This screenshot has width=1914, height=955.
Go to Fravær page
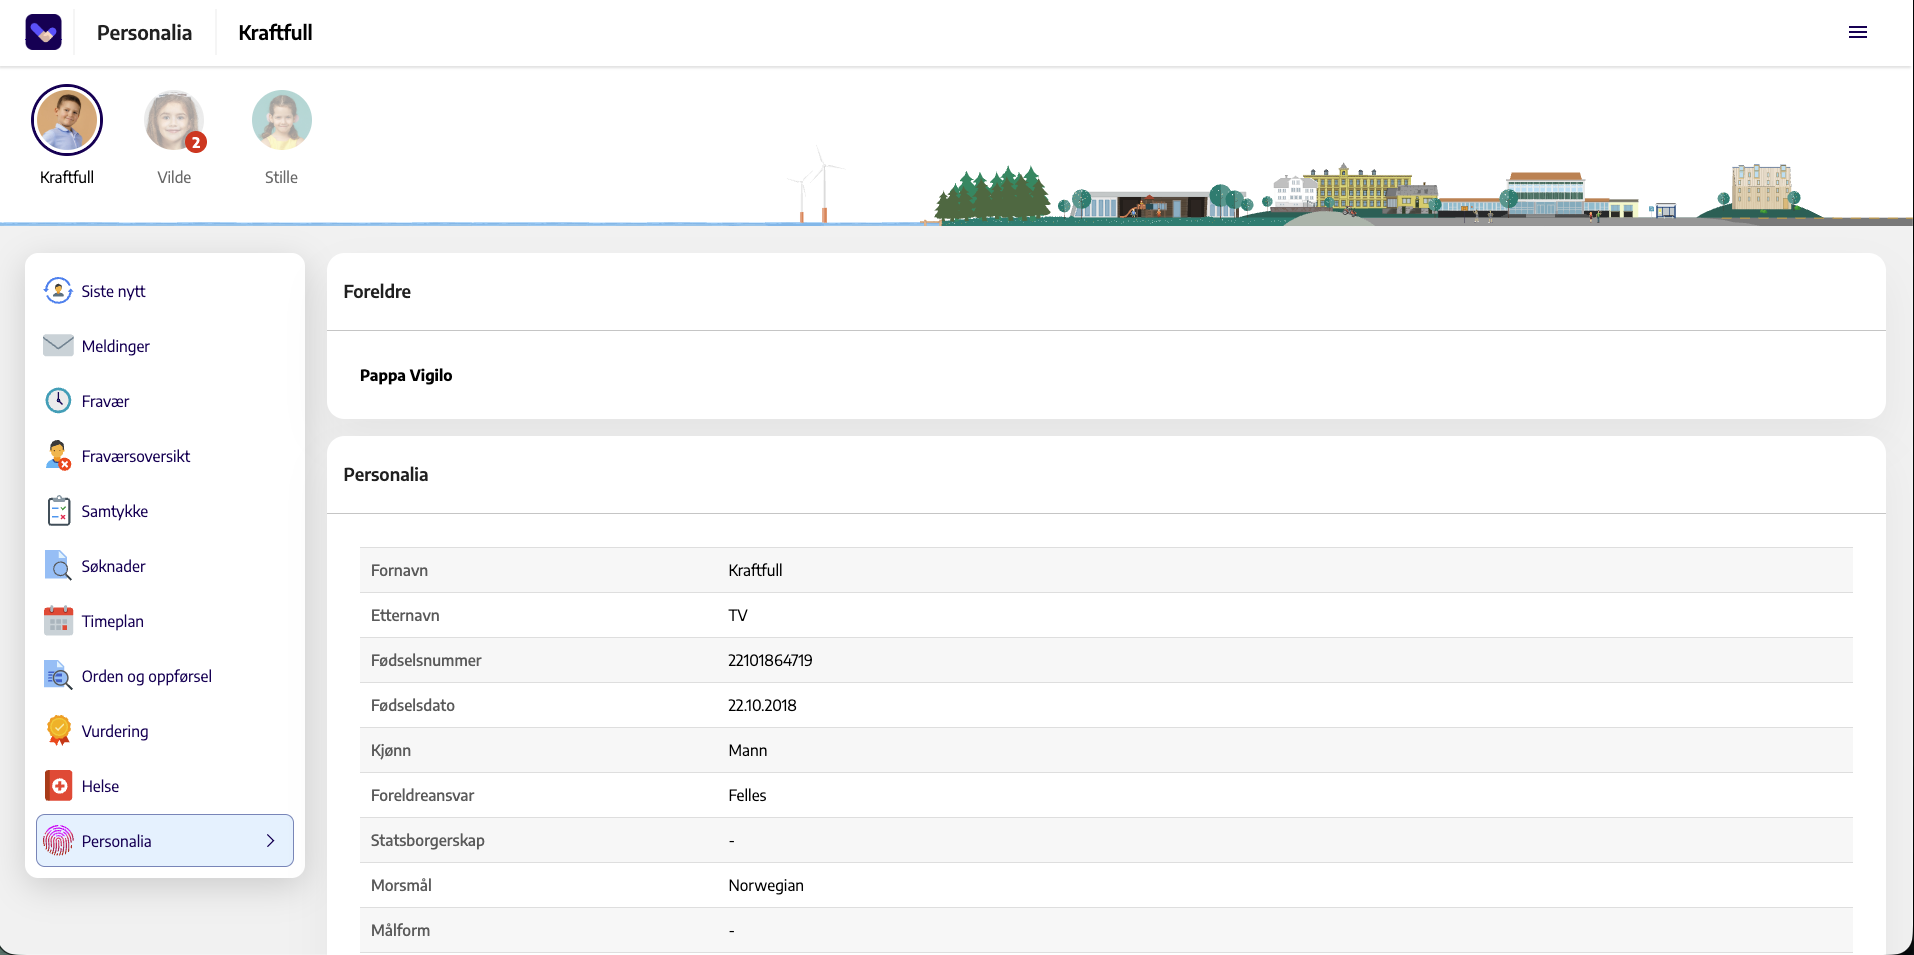coord(165,401)
